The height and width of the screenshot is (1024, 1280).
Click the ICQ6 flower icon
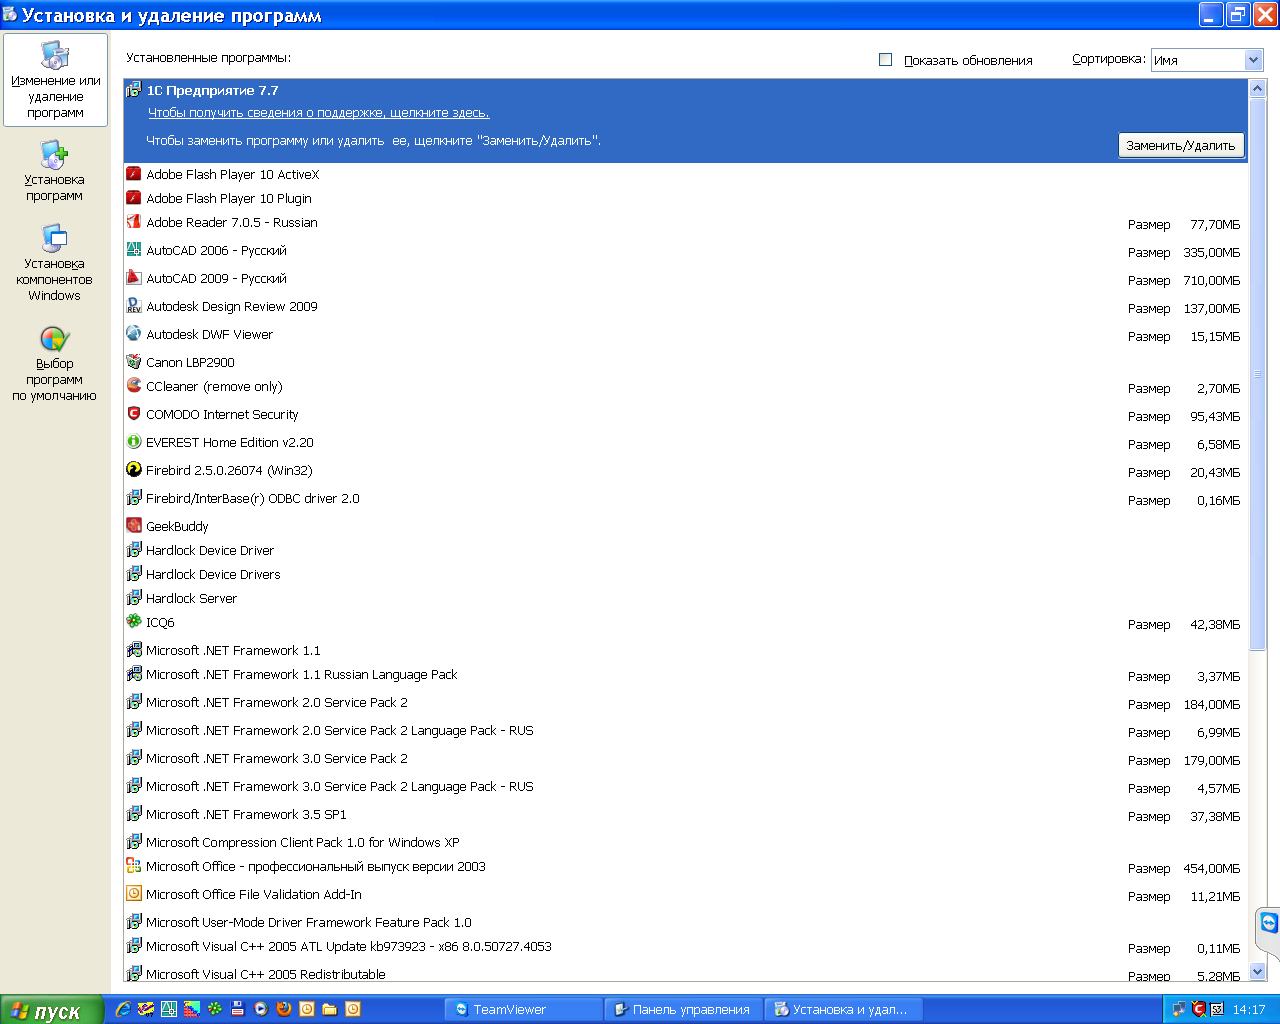click(134, 622)
